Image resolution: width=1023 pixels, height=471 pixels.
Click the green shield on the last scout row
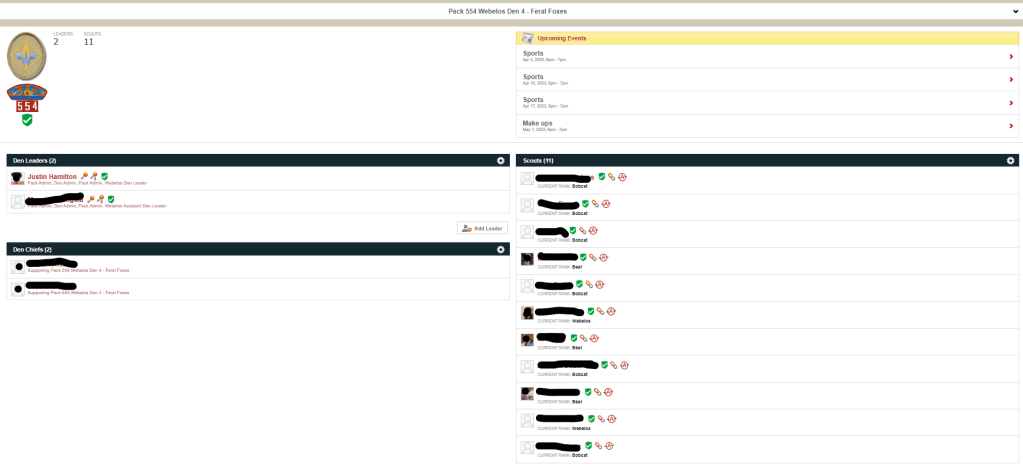[x=589, y=446]
